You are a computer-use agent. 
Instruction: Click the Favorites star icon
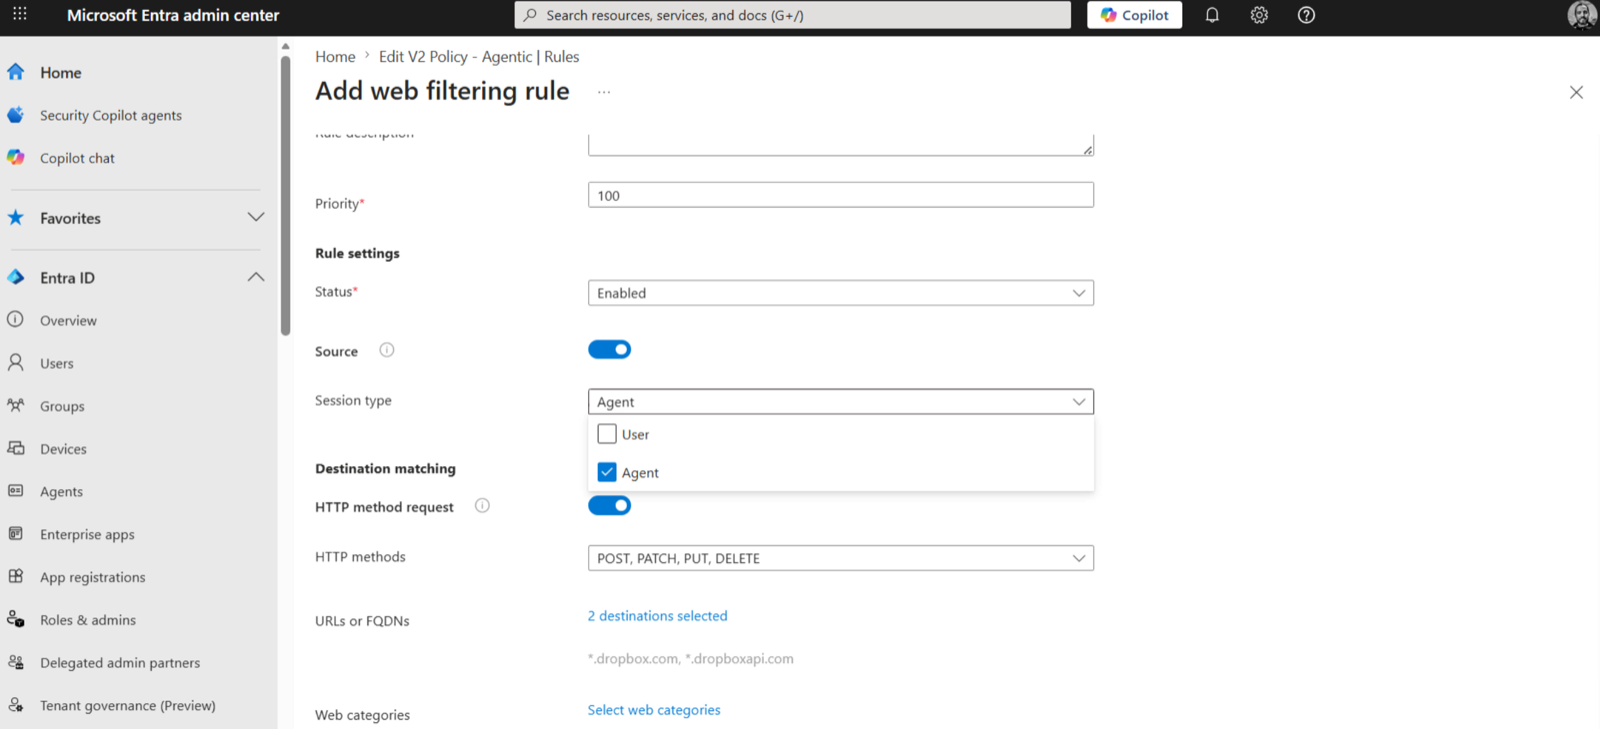click(16, 217)
